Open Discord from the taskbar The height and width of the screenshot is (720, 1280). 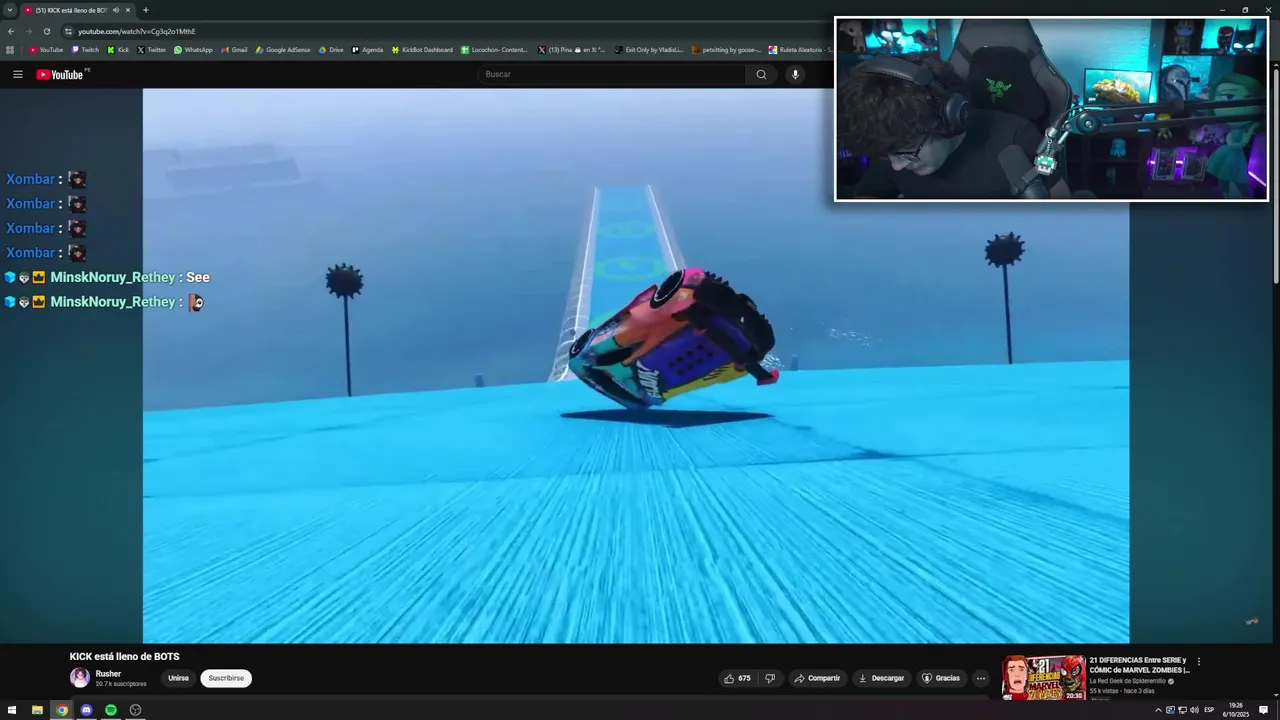coord(86,710)
